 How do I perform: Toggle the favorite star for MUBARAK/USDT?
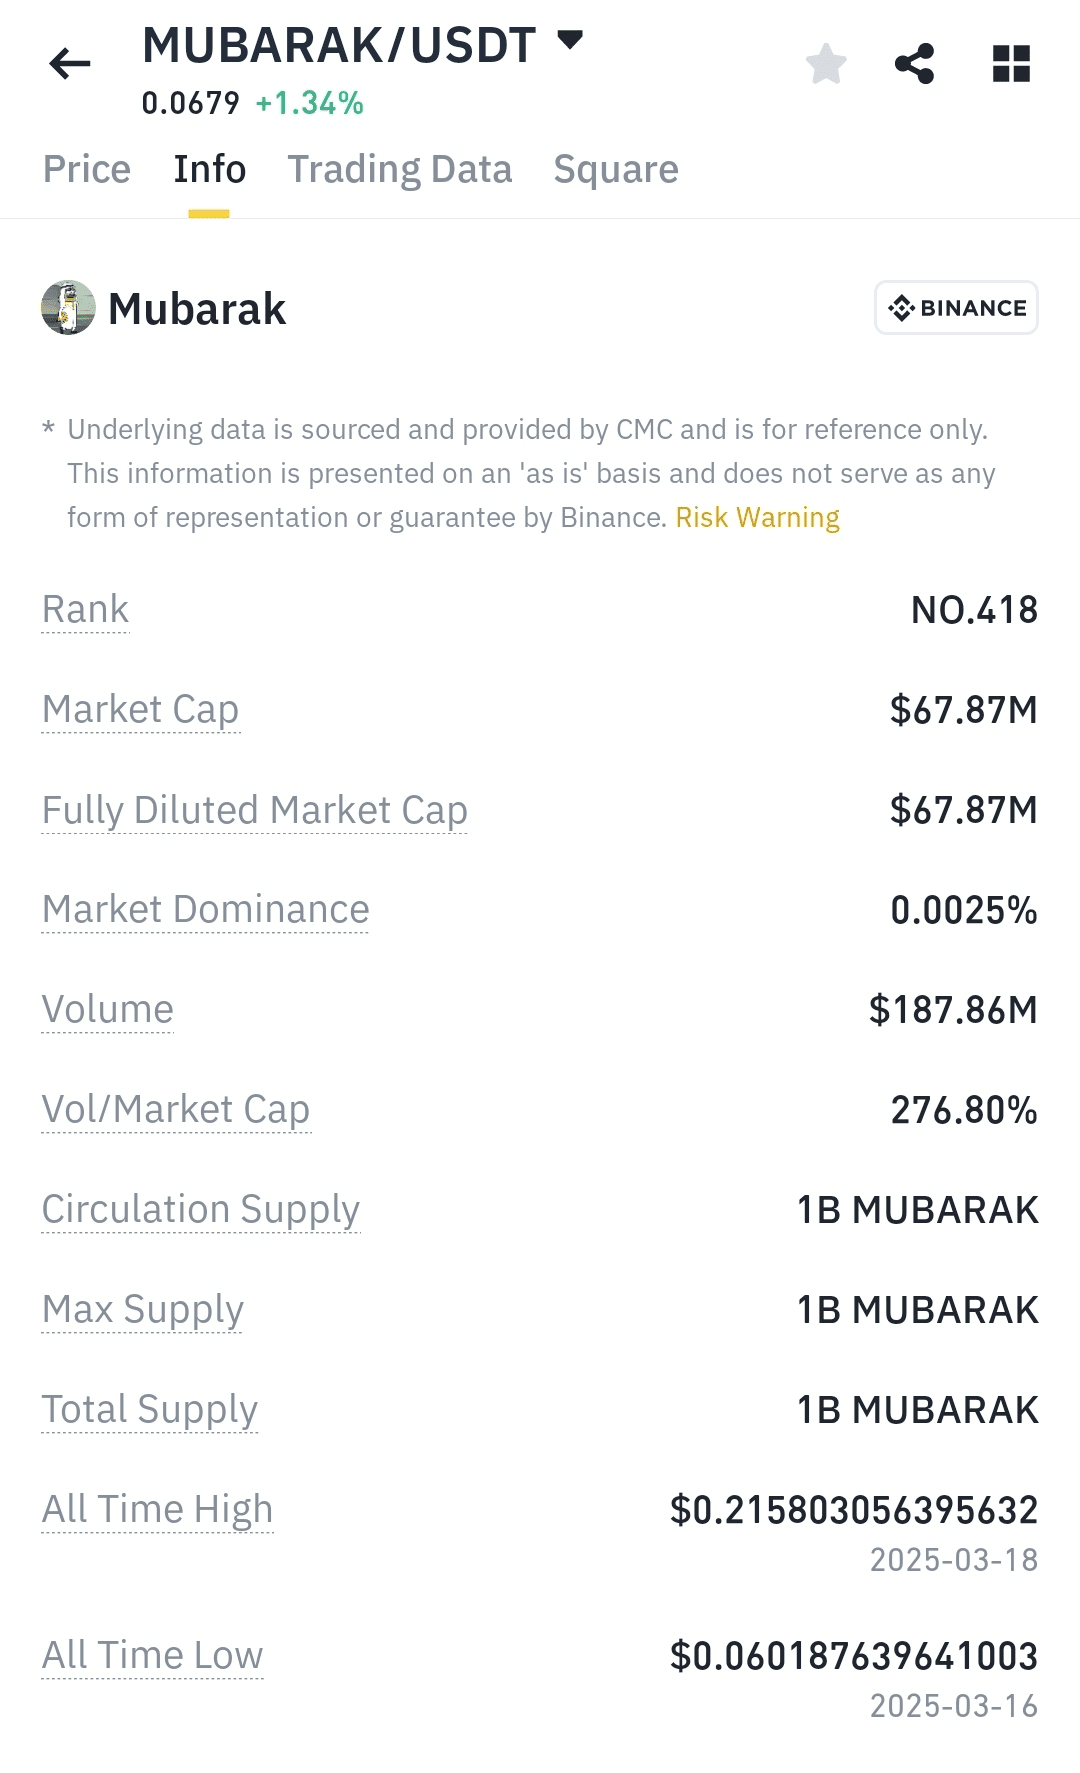click(x=826, y=64)
